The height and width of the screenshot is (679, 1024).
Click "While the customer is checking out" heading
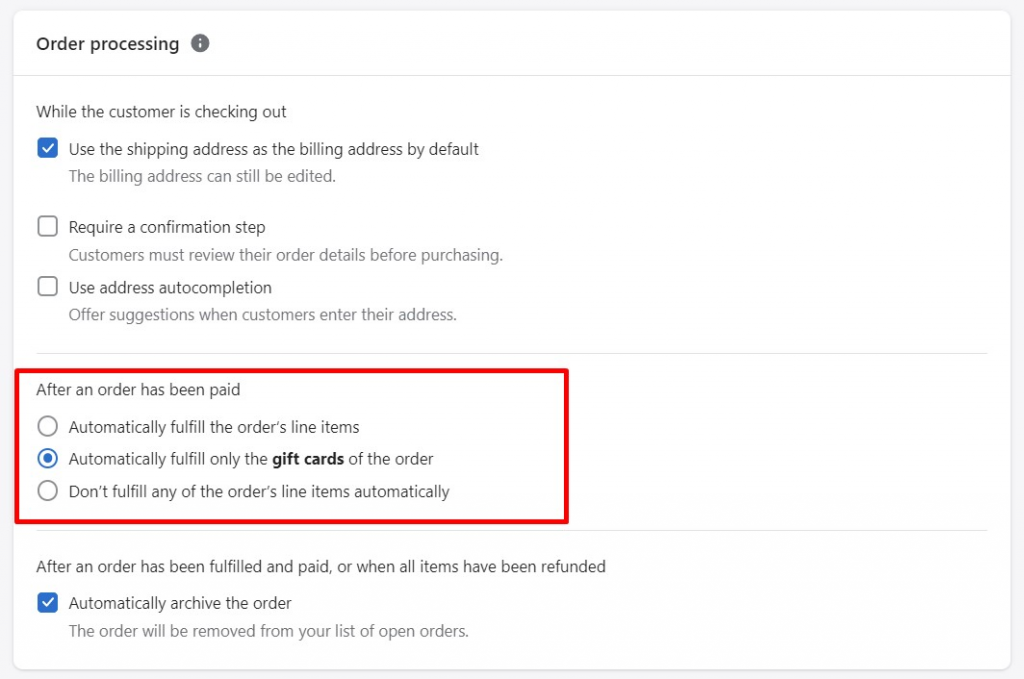(x=161, y=112)
